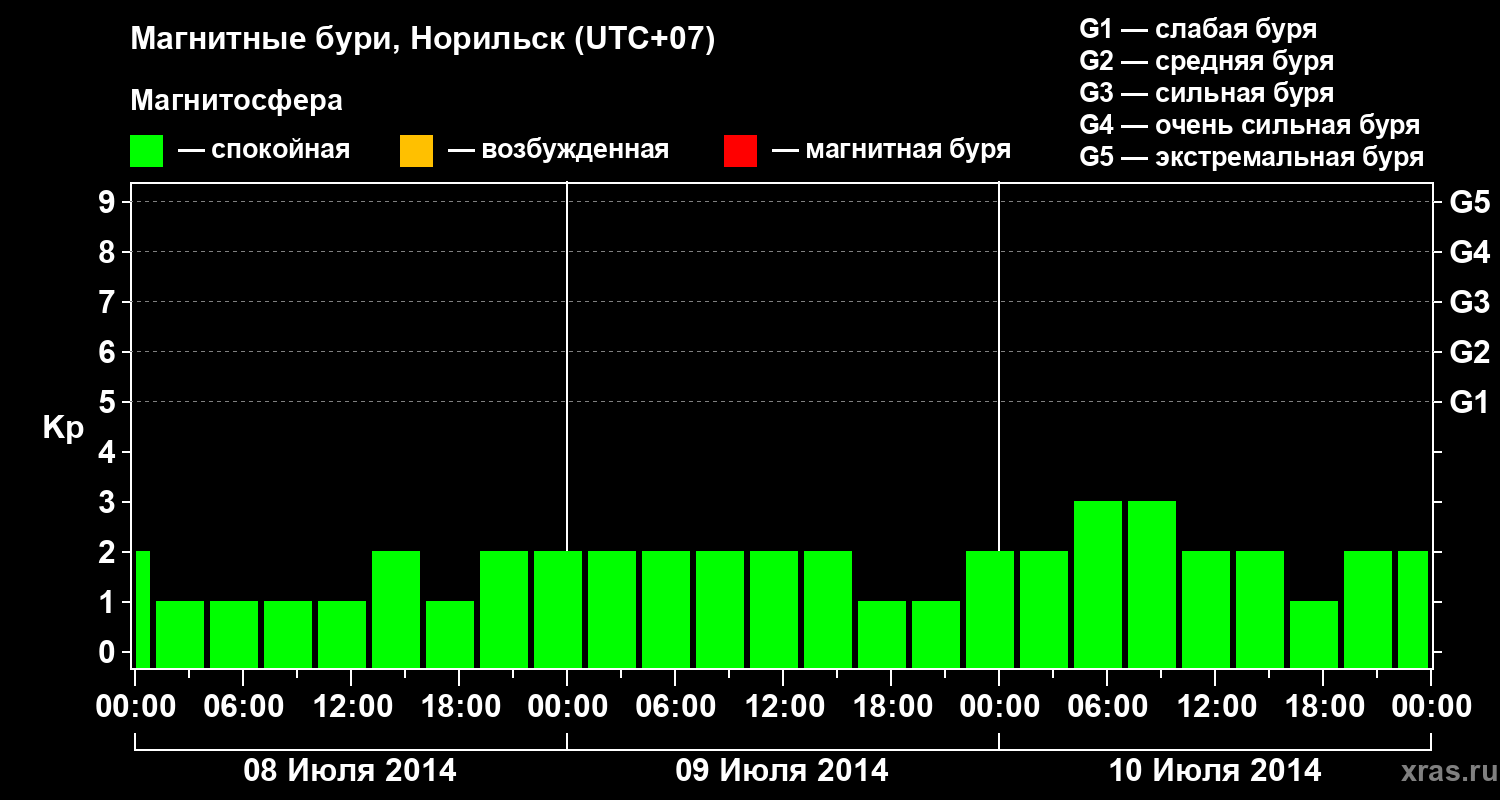Click the 'G1 — слабая буря' legend line

coord(1198,29)
